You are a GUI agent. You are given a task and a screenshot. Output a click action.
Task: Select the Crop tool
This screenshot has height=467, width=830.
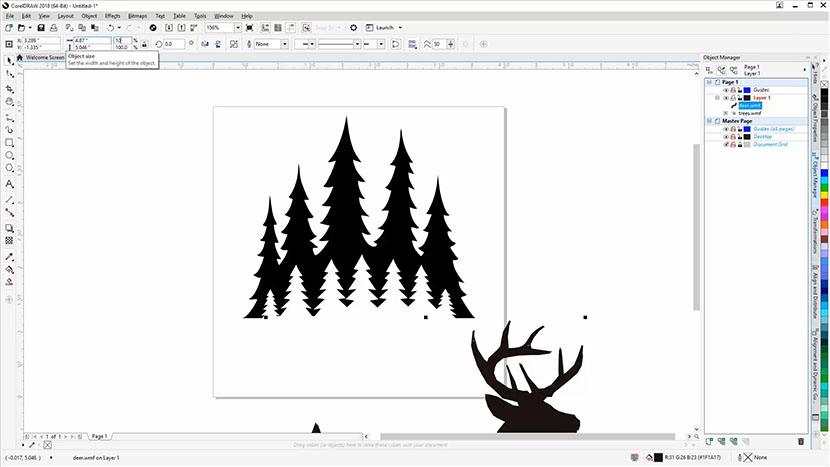[9, 88]
